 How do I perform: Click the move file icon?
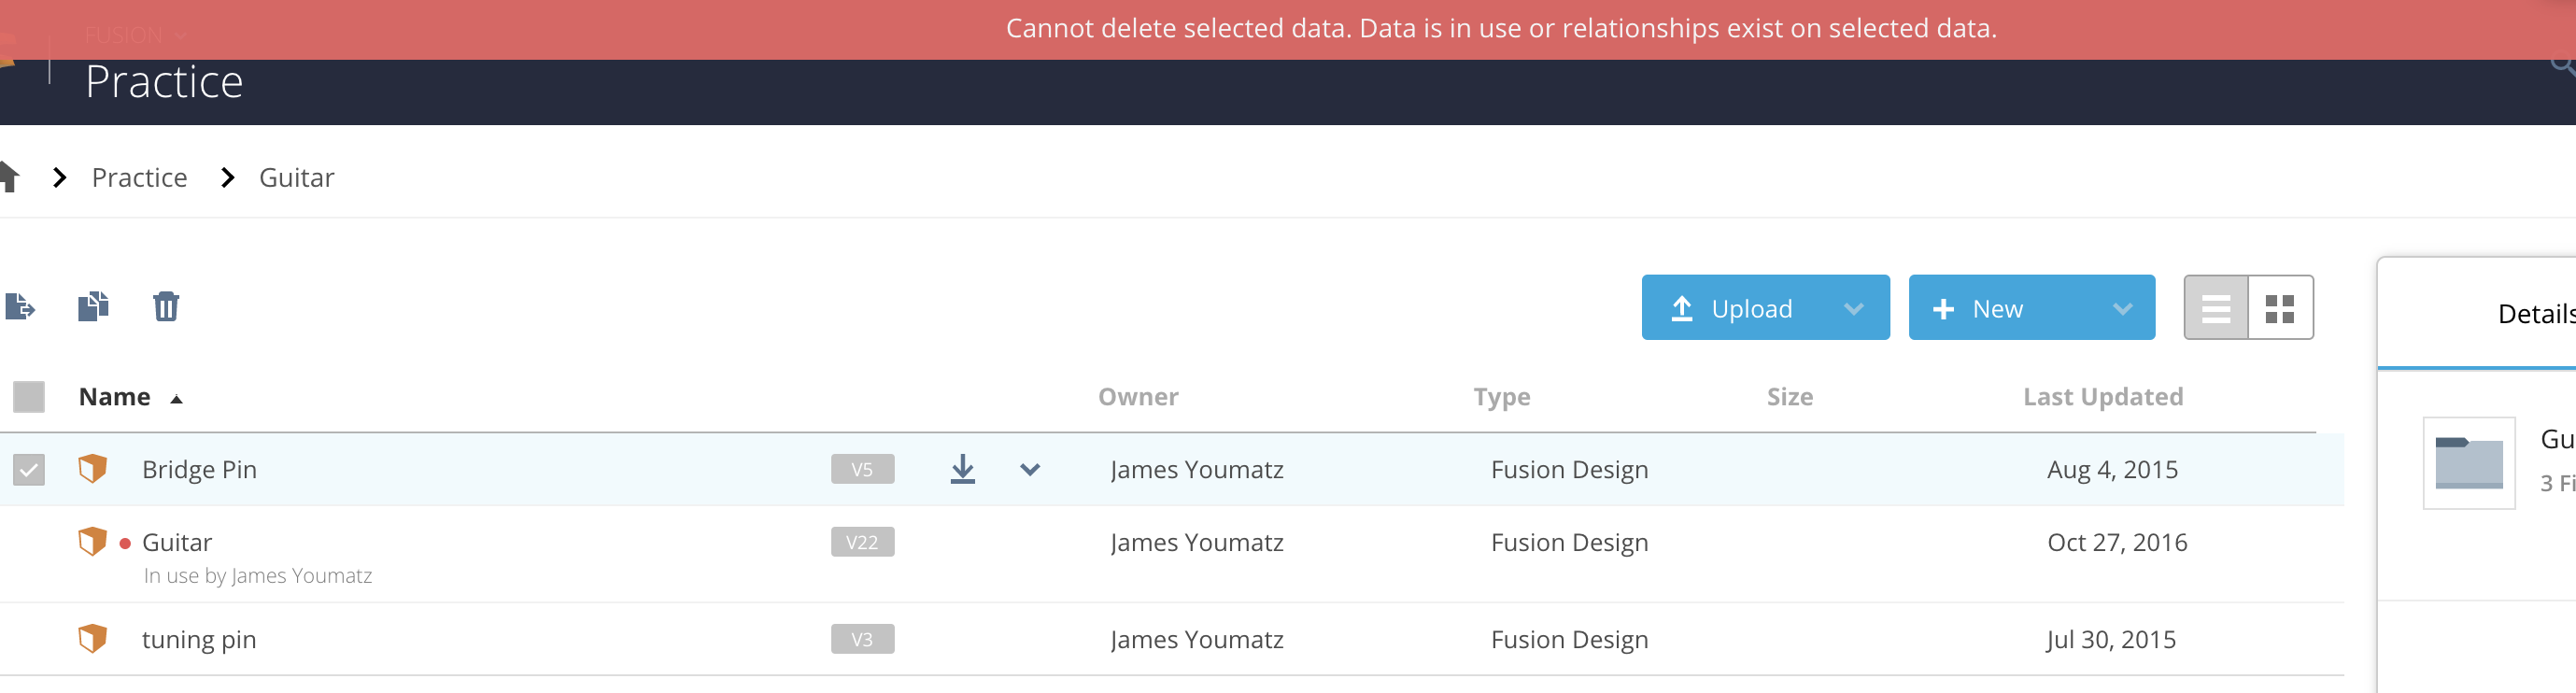click(x=20, y=306)
